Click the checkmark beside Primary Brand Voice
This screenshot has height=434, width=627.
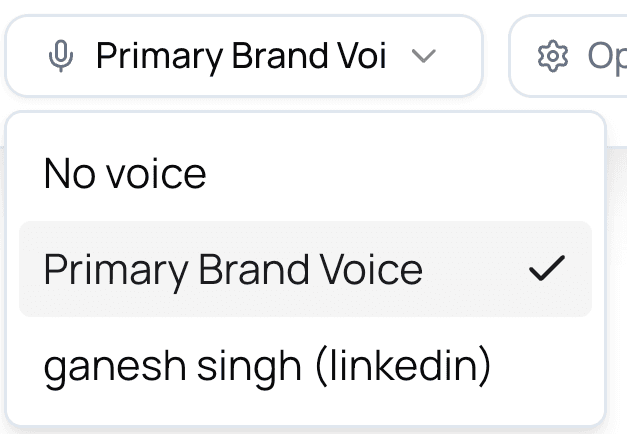(x=546, y=269)
